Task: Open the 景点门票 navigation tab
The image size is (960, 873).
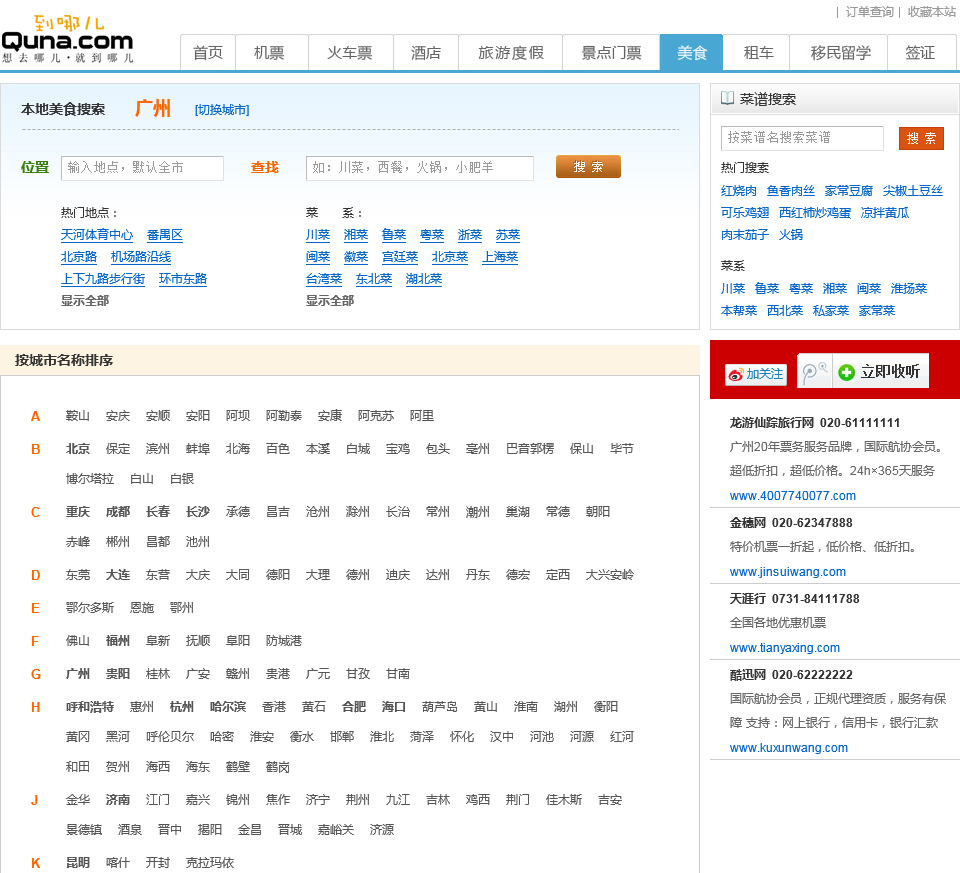Action: pos(611,53)
